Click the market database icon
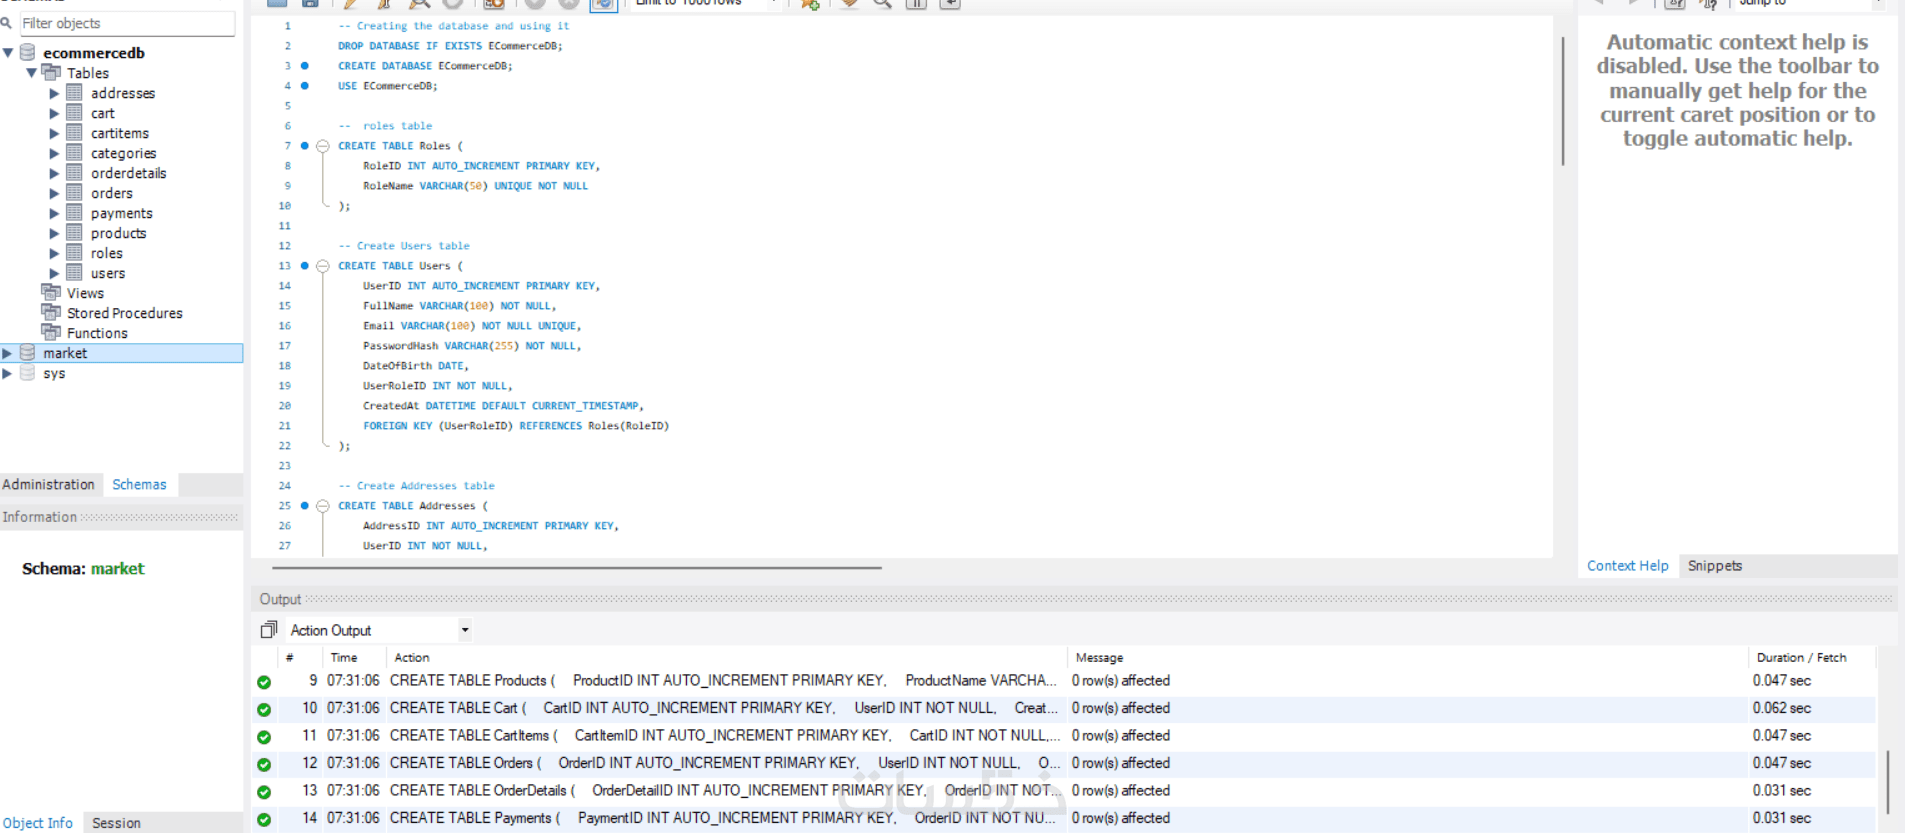This screenshot has width=1905, height=833. [x=28, y=352]
